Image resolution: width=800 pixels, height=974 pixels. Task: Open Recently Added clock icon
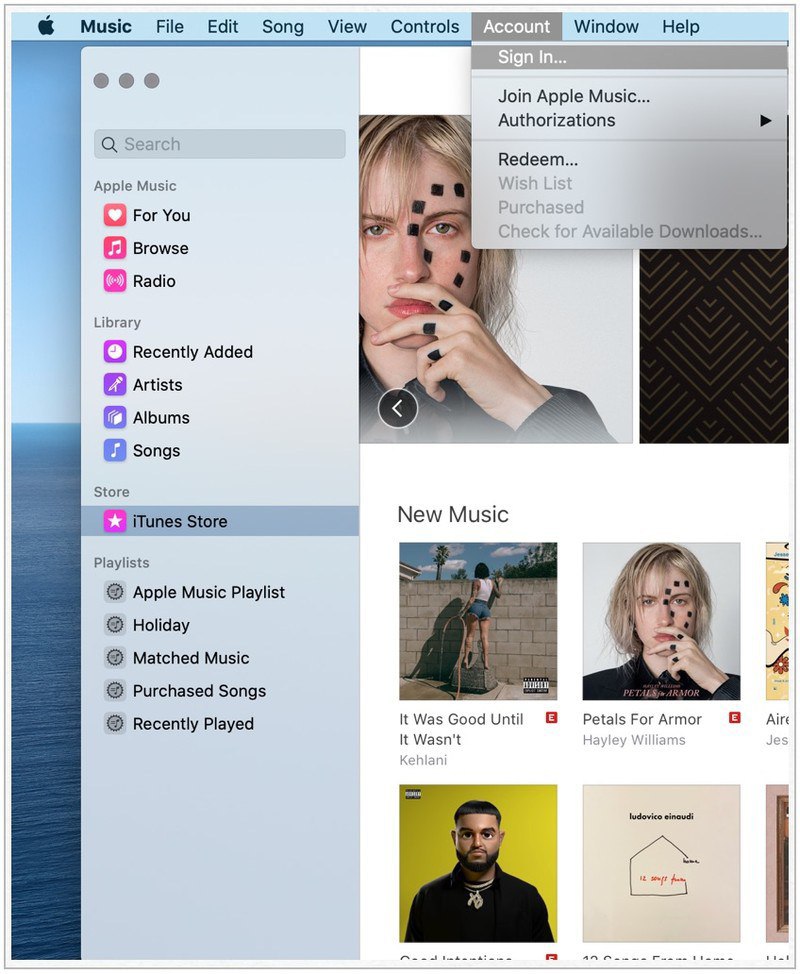click(x=115, y=352)
